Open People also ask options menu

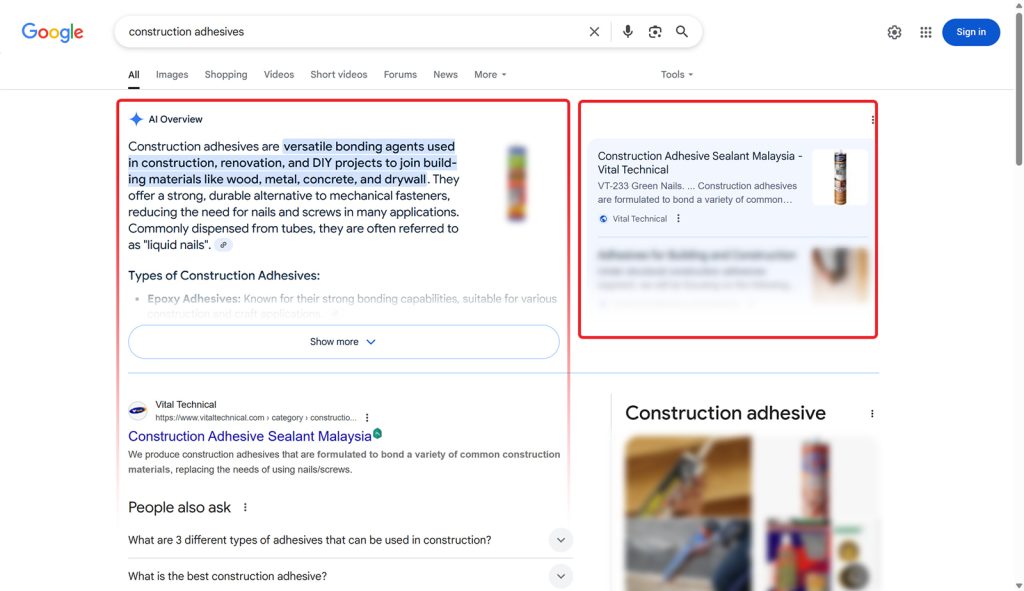[245, 507]
